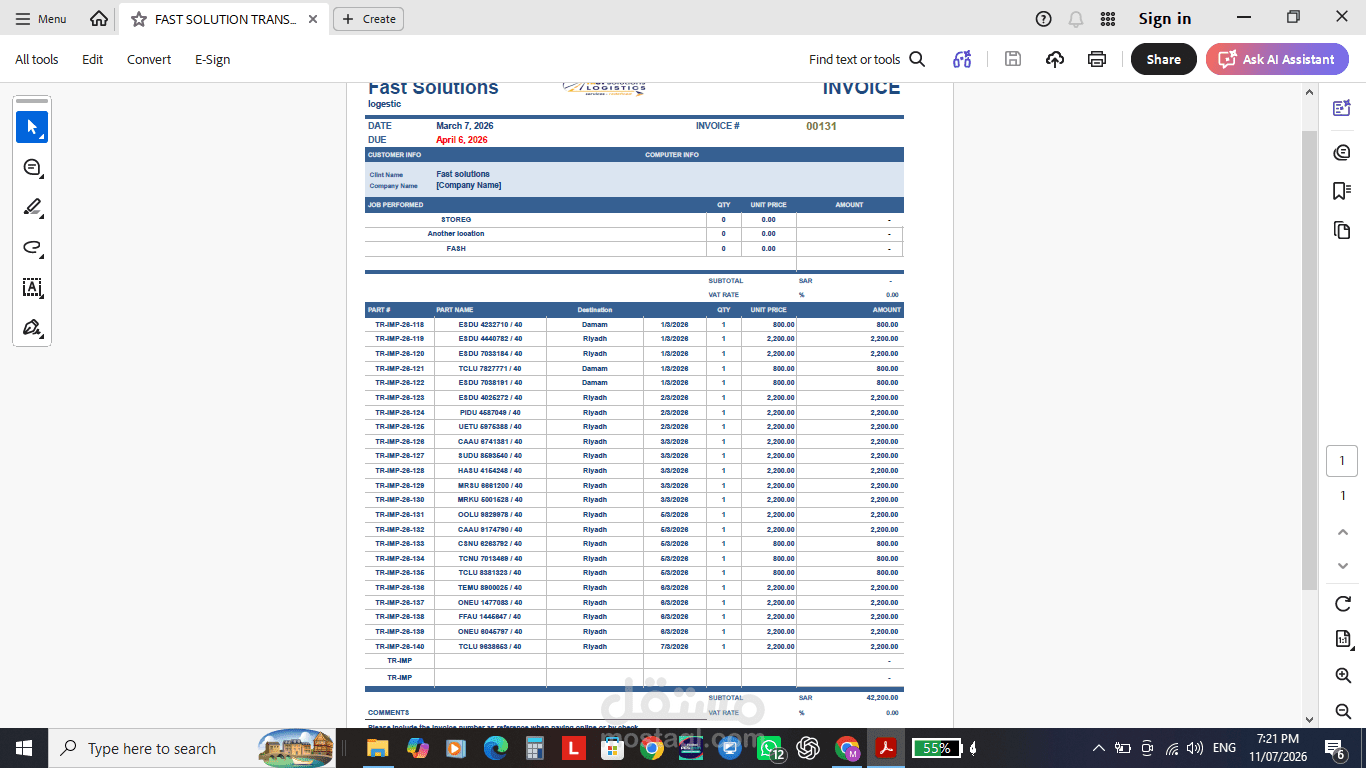Choose the Draw freehand tool
Viewport: 1366px width, 768px height.
click(x=32, y=247)
